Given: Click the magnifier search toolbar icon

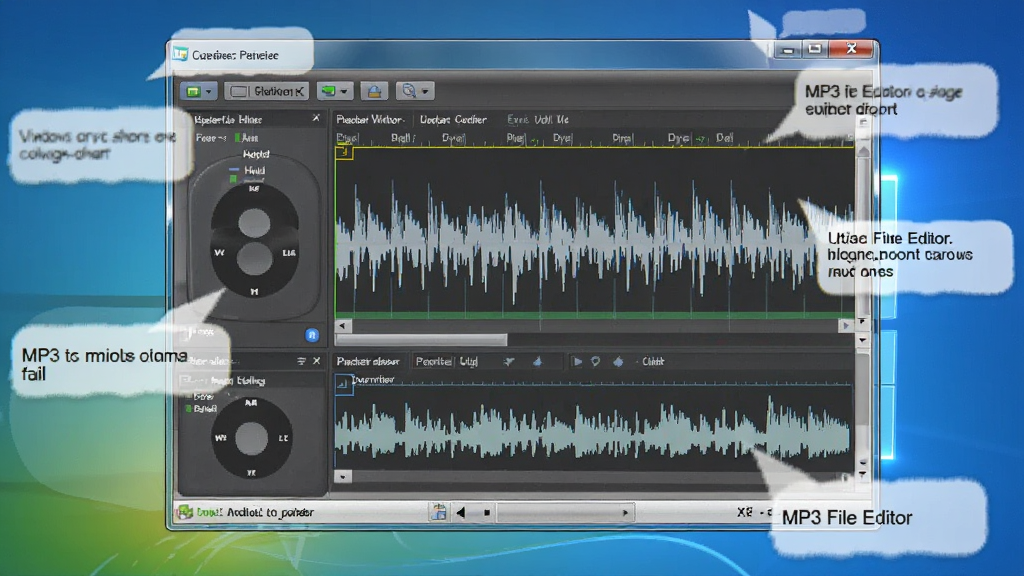Looking at the screenshot, I should [x=409, y=91].
